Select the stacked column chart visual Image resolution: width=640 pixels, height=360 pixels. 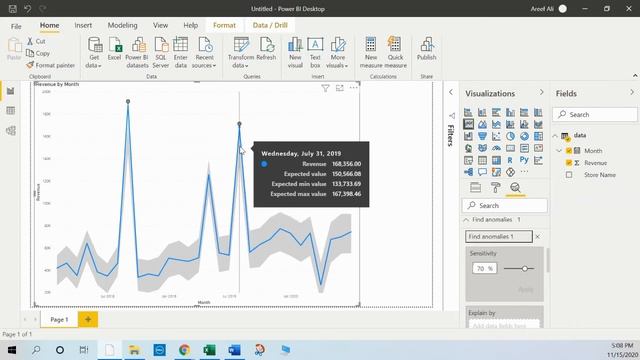click(x=482, y=112)
